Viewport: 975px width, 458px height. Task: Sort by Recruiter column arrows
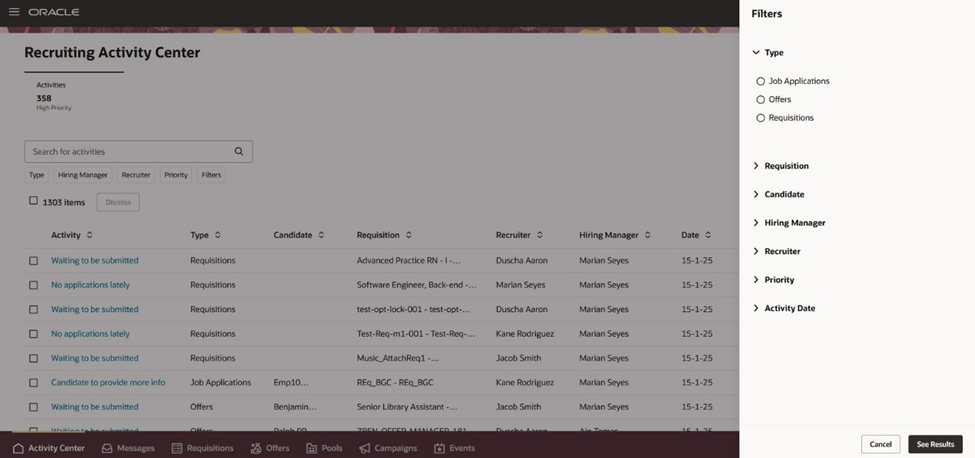pyautogui.click(x=540, y=235)
